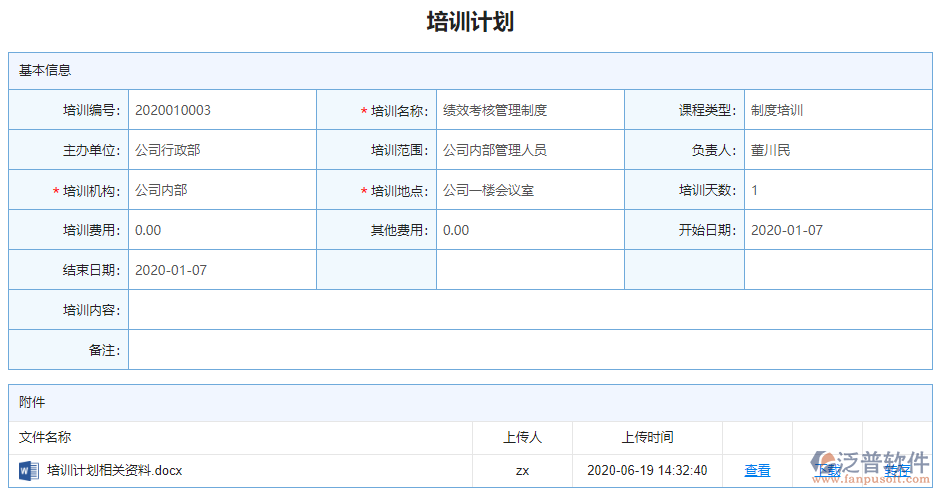
Task: Click the 基本信息 section header
Action: point(470,71)
